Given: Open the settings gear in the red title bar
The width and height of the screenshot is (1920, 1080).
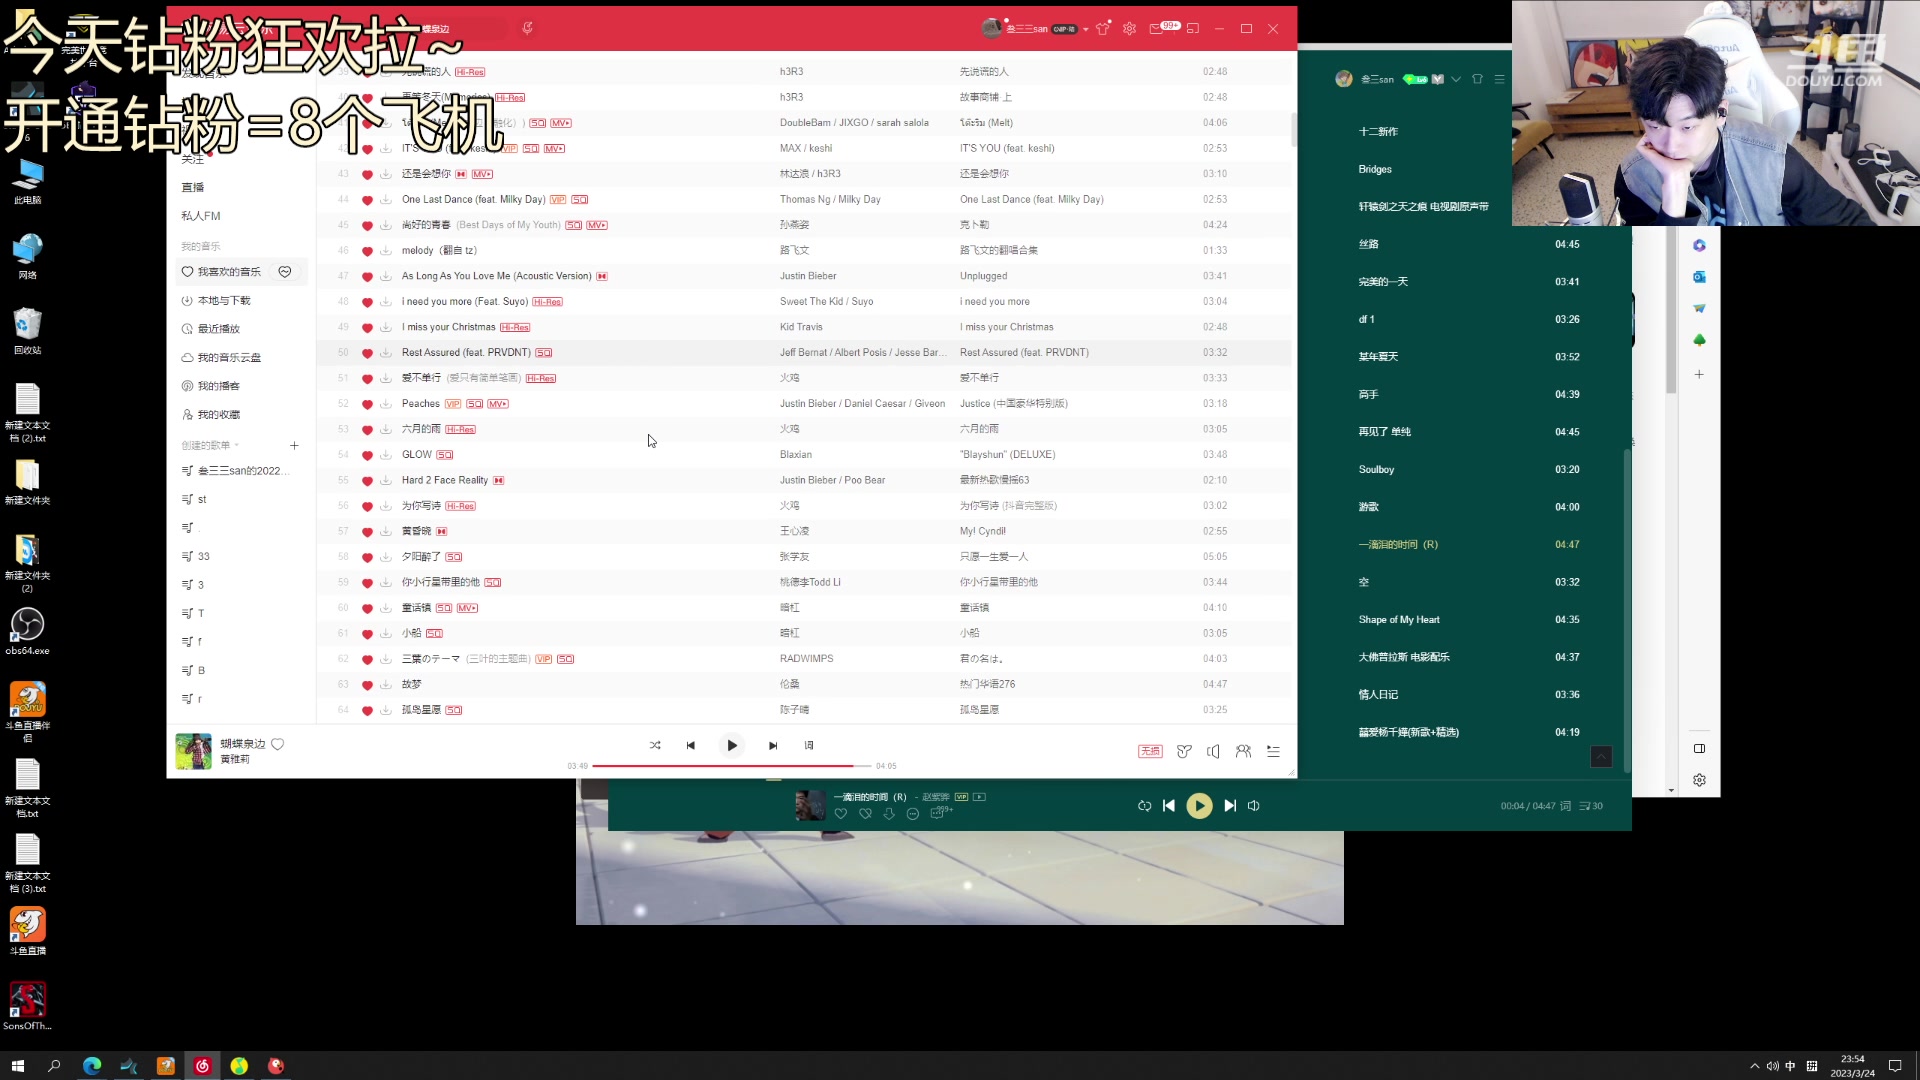Looking at the screenshot, I should coord(1129,29).
